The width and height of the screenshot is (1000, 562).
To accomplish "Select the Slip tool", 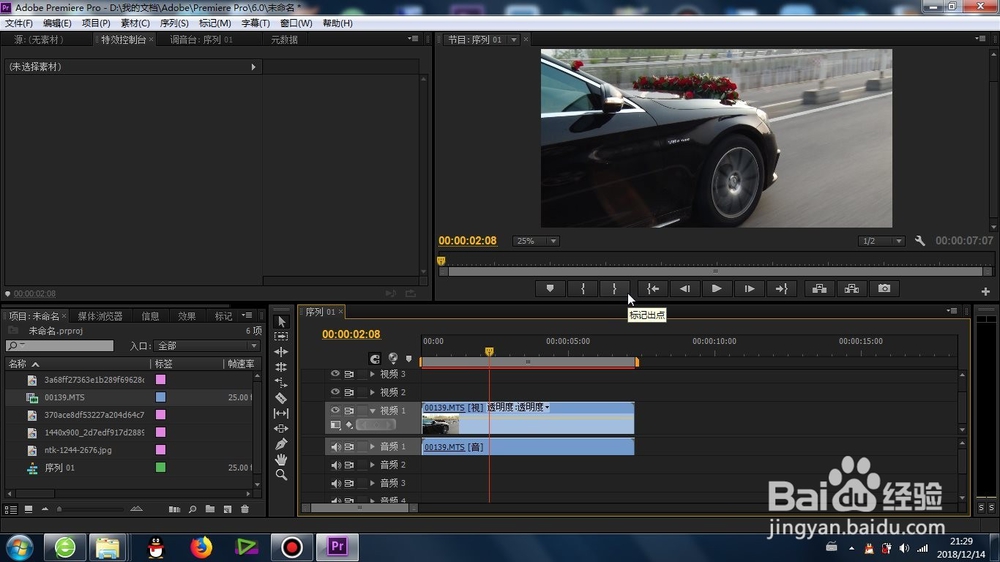I will click(x=281, y=413).
